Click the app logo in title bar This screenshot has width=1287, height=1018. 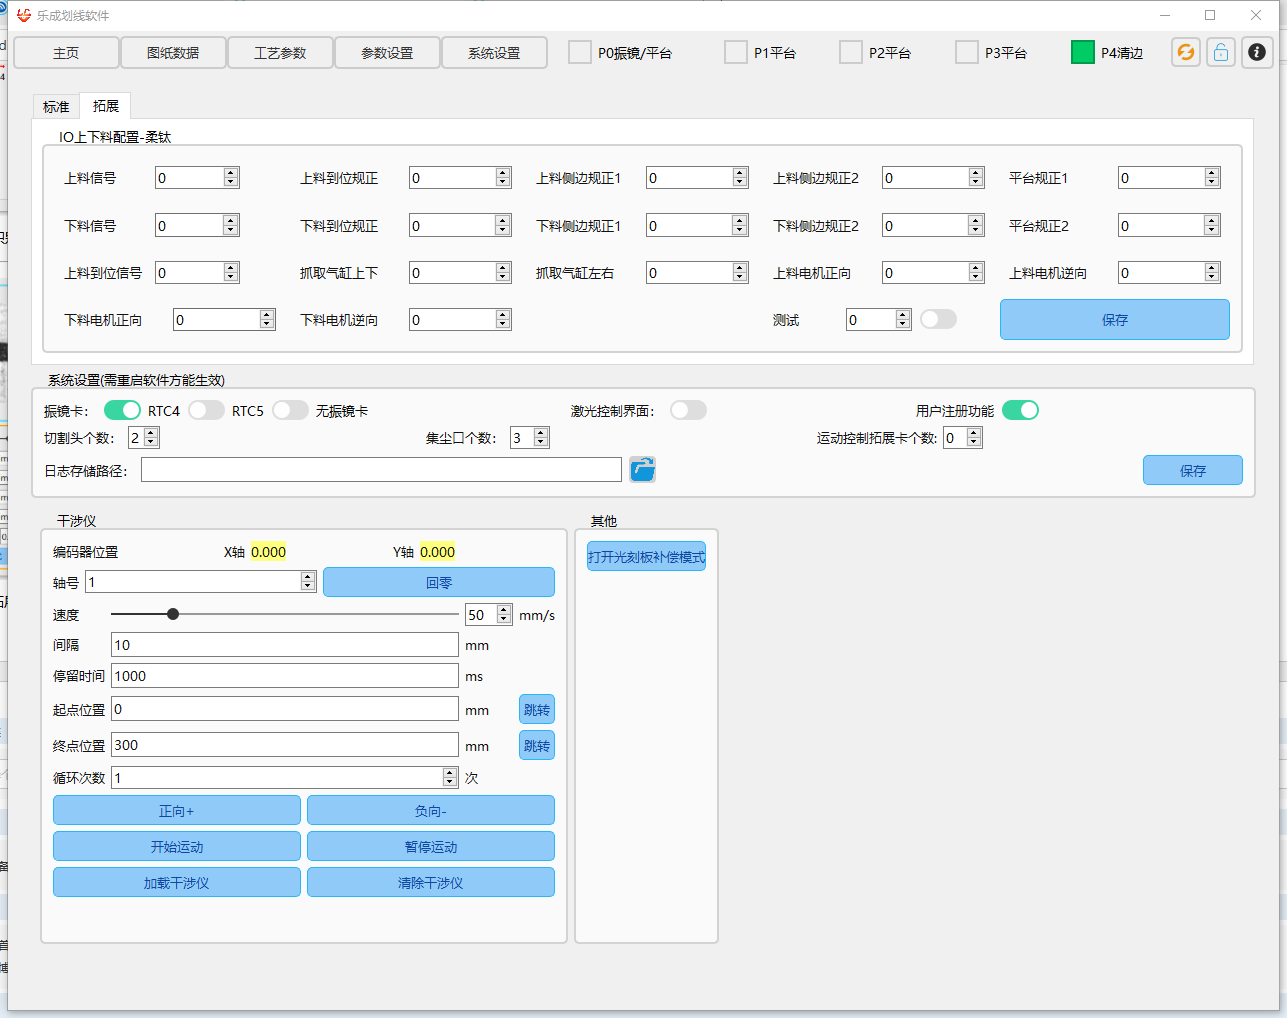click(x=24, y=15)
